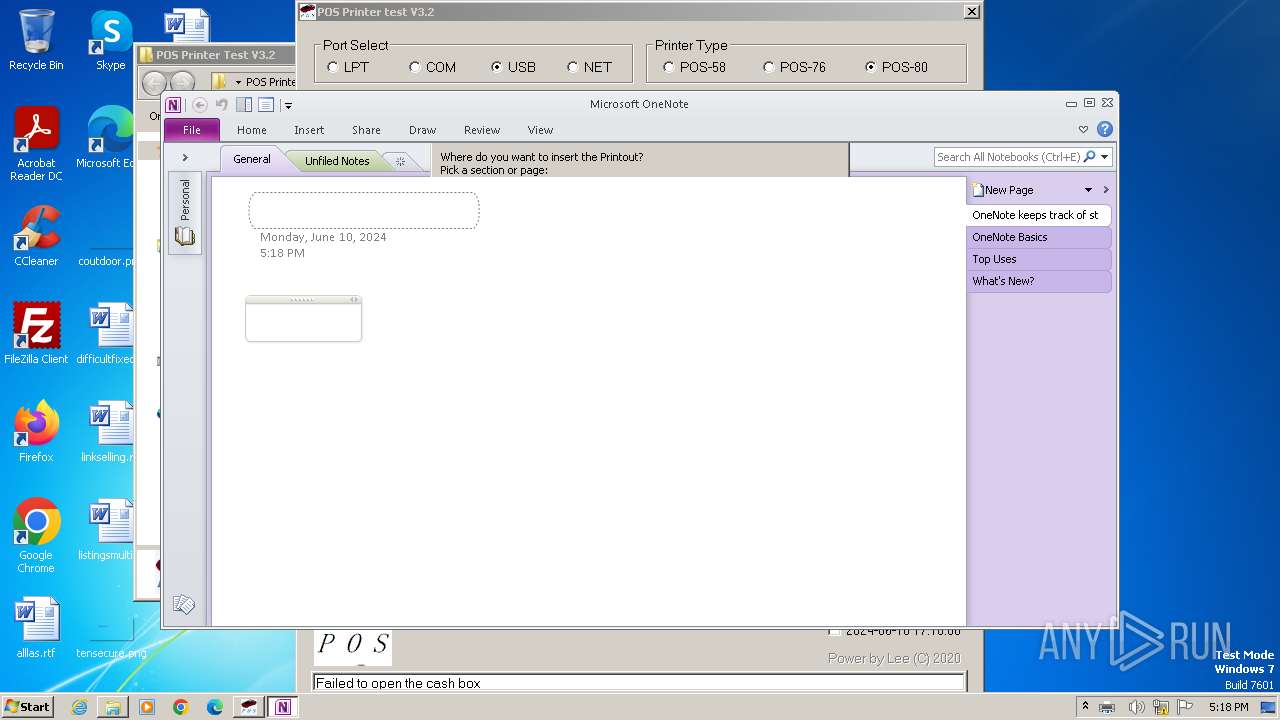
Task: Open the File tab in OneNote
Action: (191, 130)
